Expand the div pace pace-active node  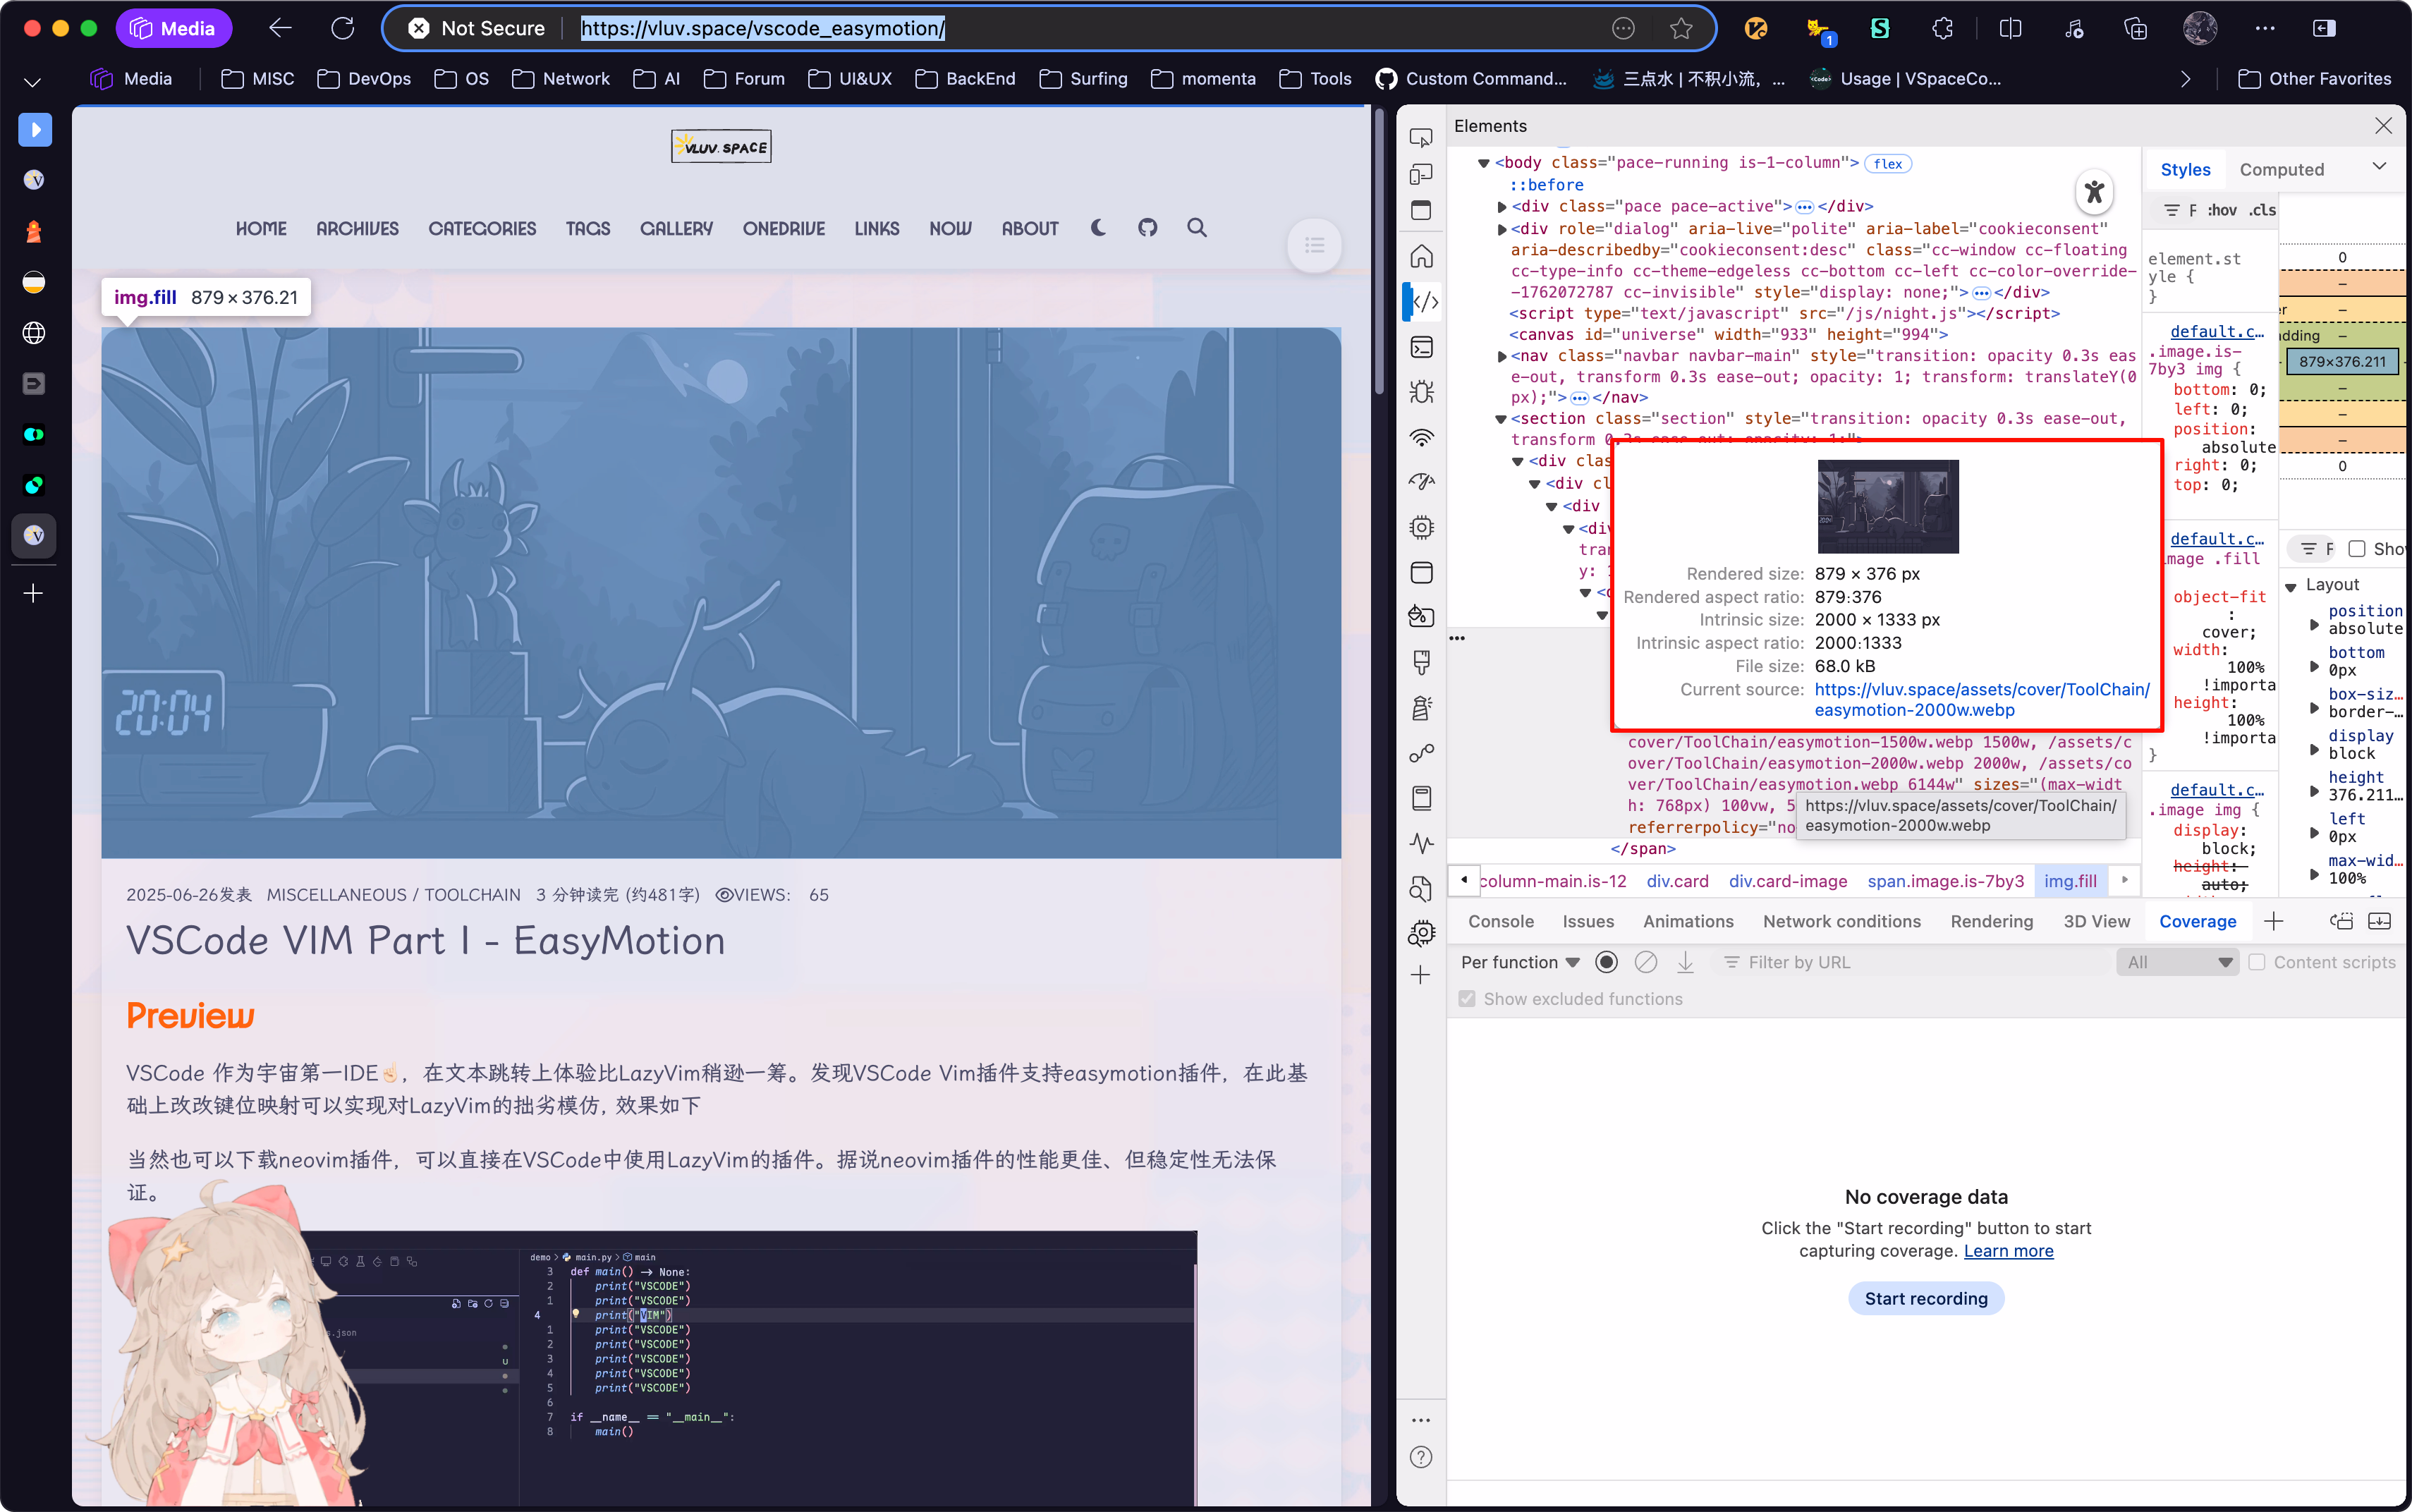coord(1501,207)
